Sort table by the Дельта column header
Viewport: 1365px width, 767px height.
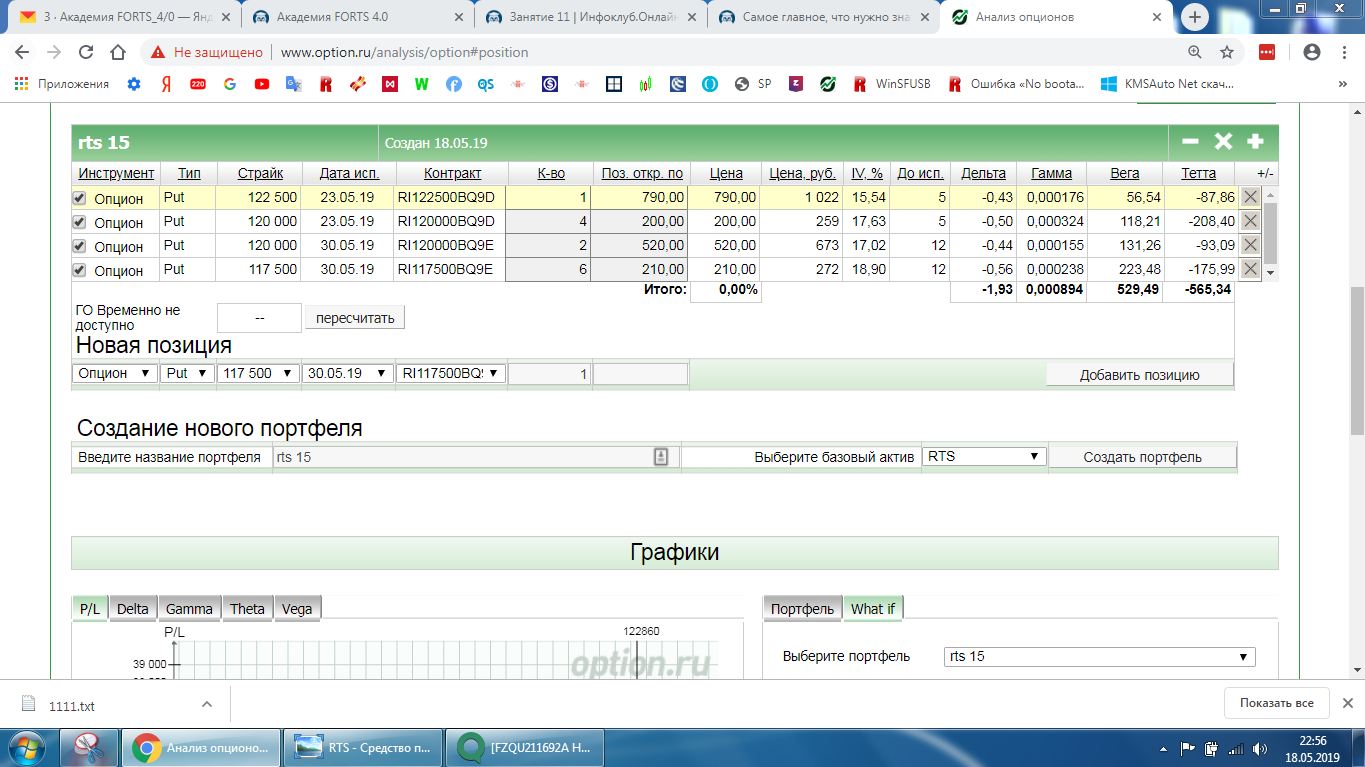click(x=983, y=173)
